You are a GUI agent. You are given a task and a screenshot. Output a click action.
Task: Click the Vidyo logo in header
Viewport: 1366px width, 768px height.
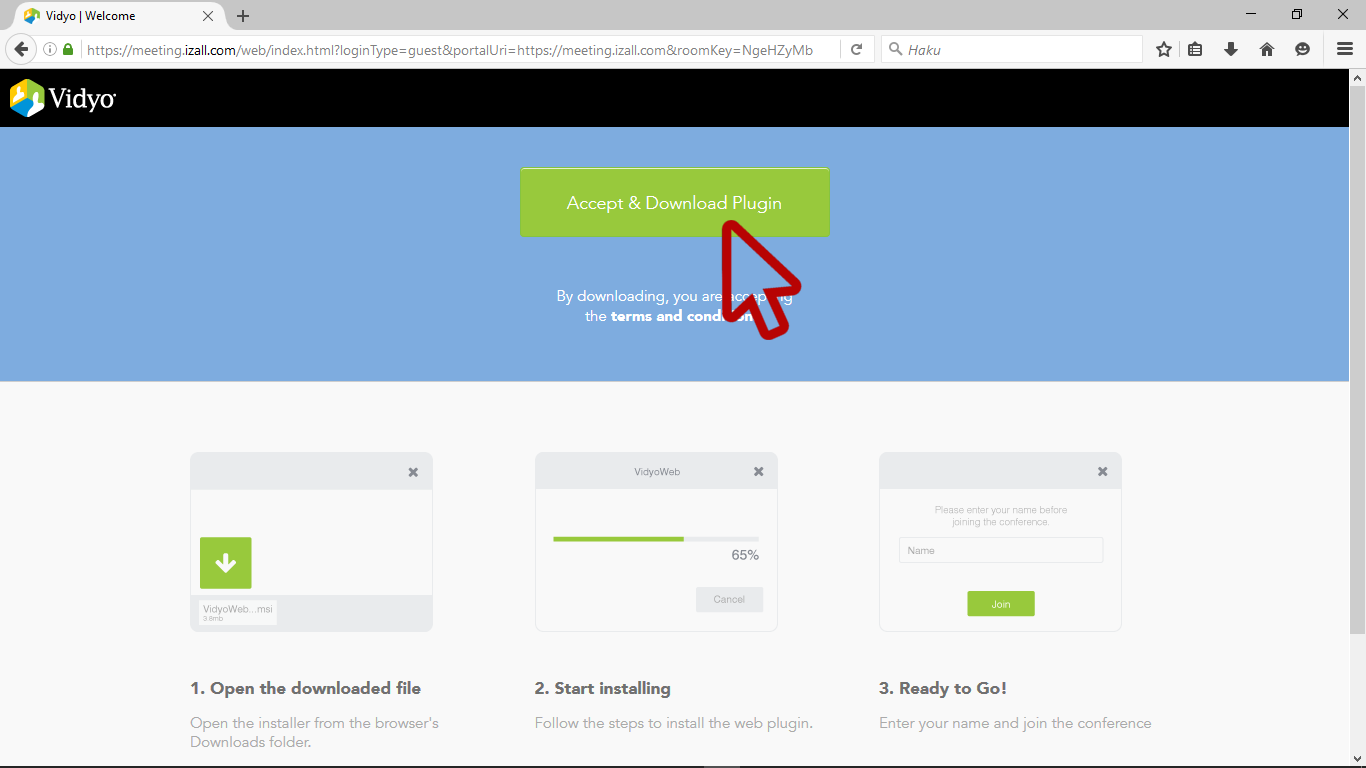point(63,98)
